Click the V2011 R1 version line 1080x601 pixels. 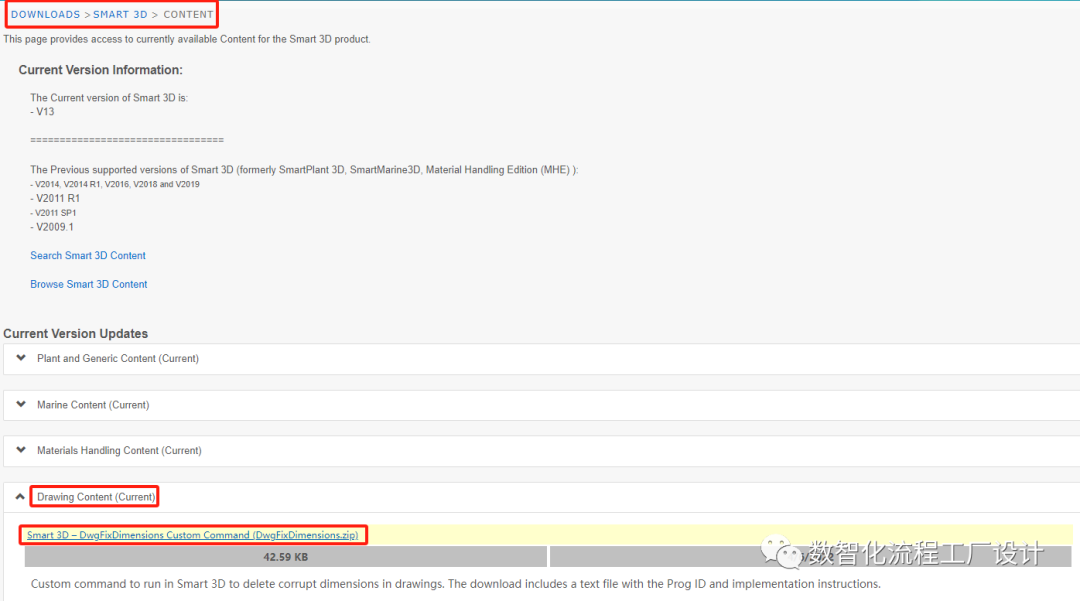(x=55, y=198)
